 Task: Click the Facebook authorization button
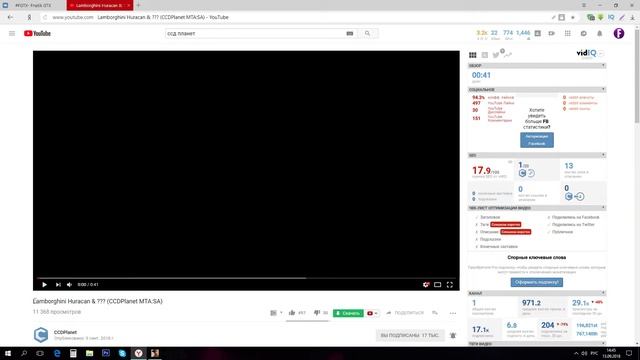(x=537, y=140)
